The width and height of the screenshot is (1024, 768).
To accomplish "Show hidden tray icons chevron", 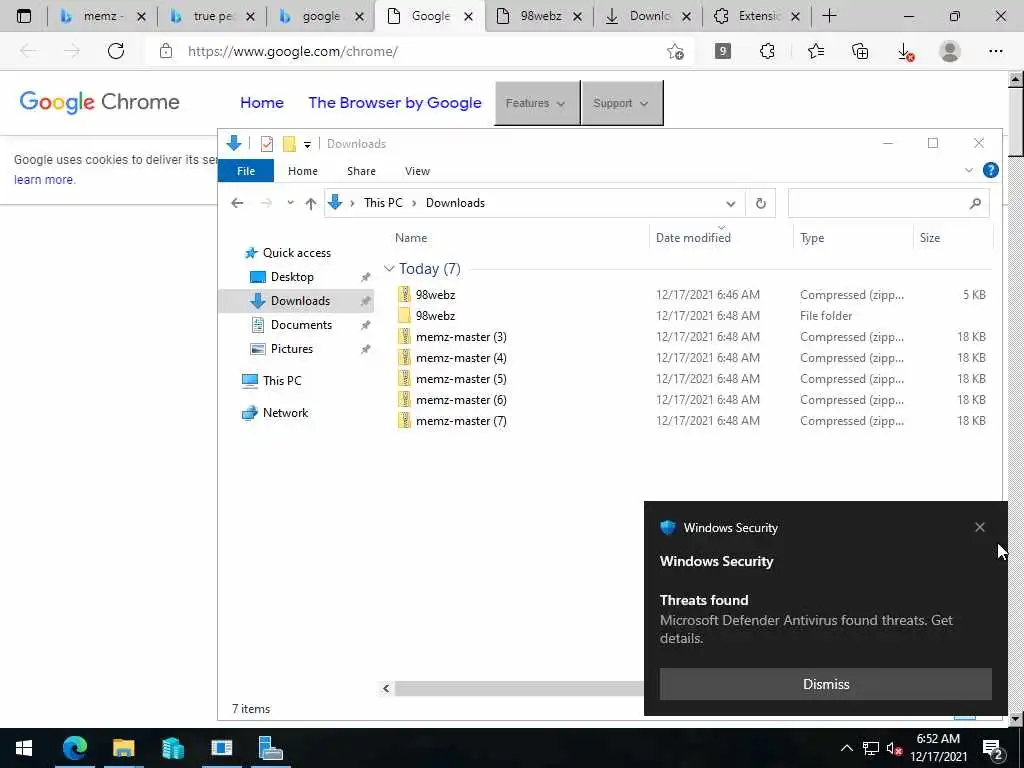I will (846, 748).
